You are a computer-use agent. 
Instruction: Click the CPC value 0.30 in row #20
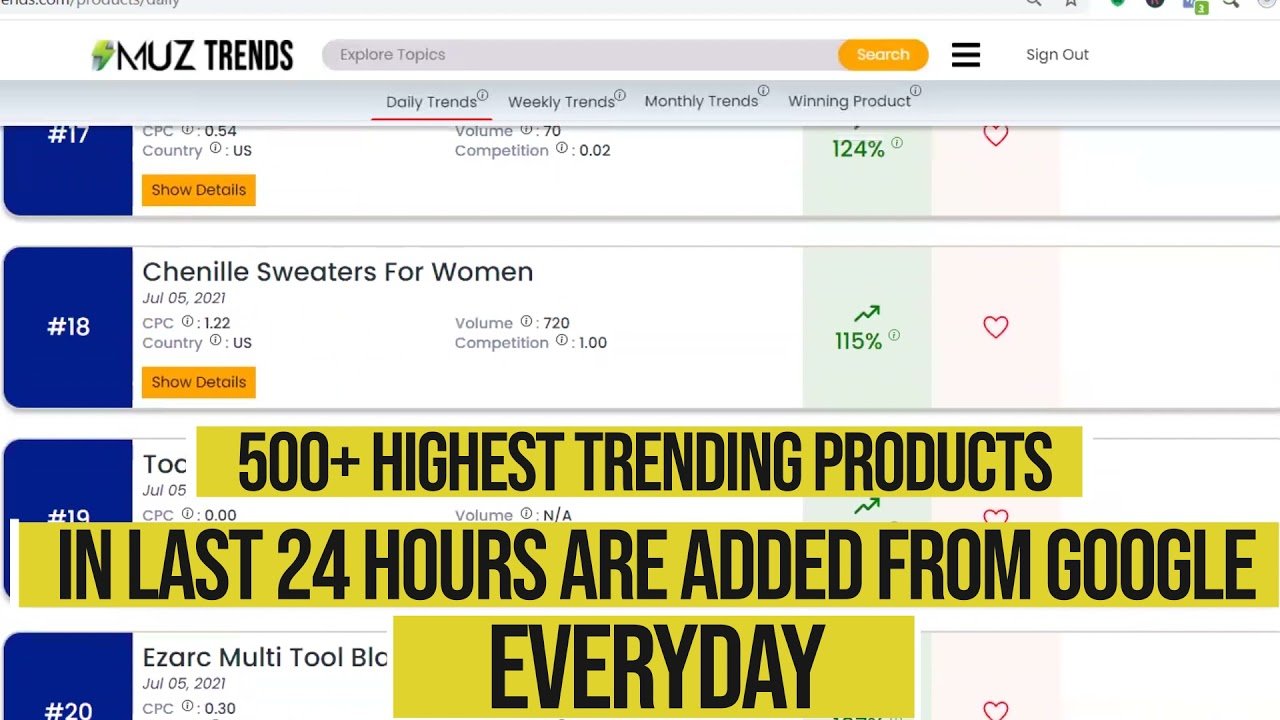(220, 708)
